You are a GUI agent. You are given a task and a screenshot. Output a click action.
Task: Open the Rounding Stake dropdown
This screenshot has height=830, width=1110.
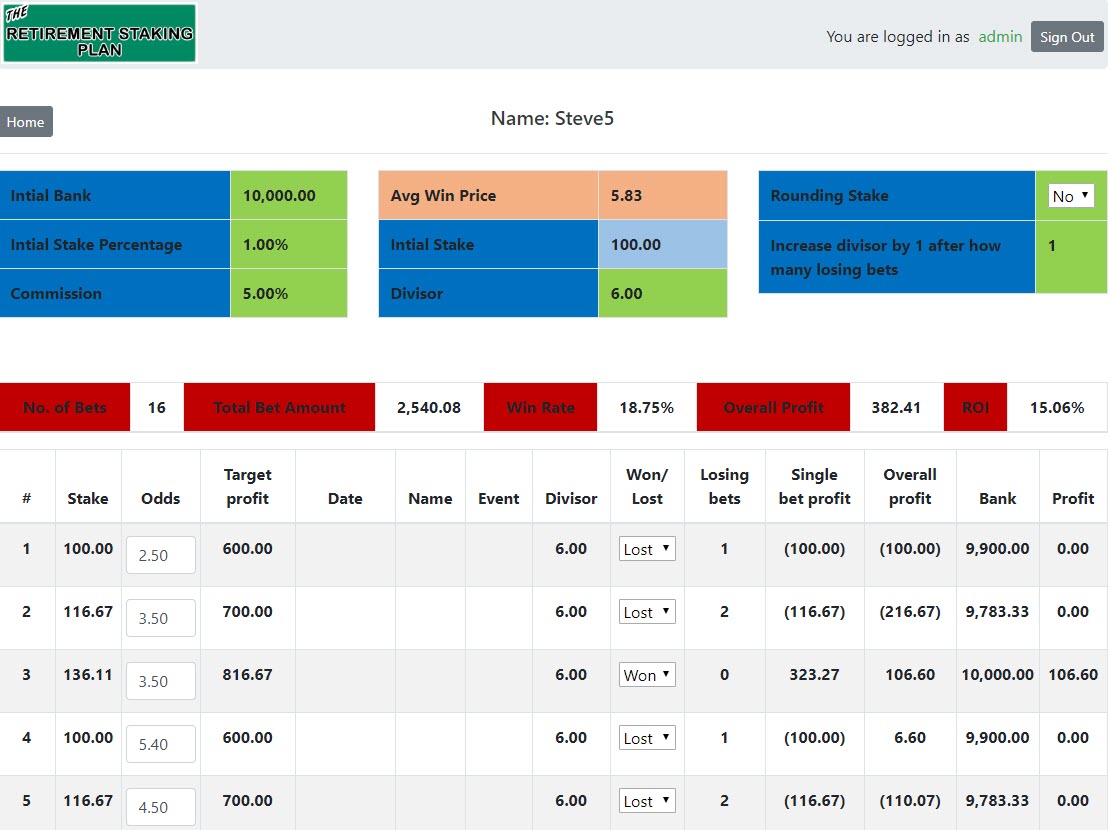pyautogui.click(x=1070, y=196)
